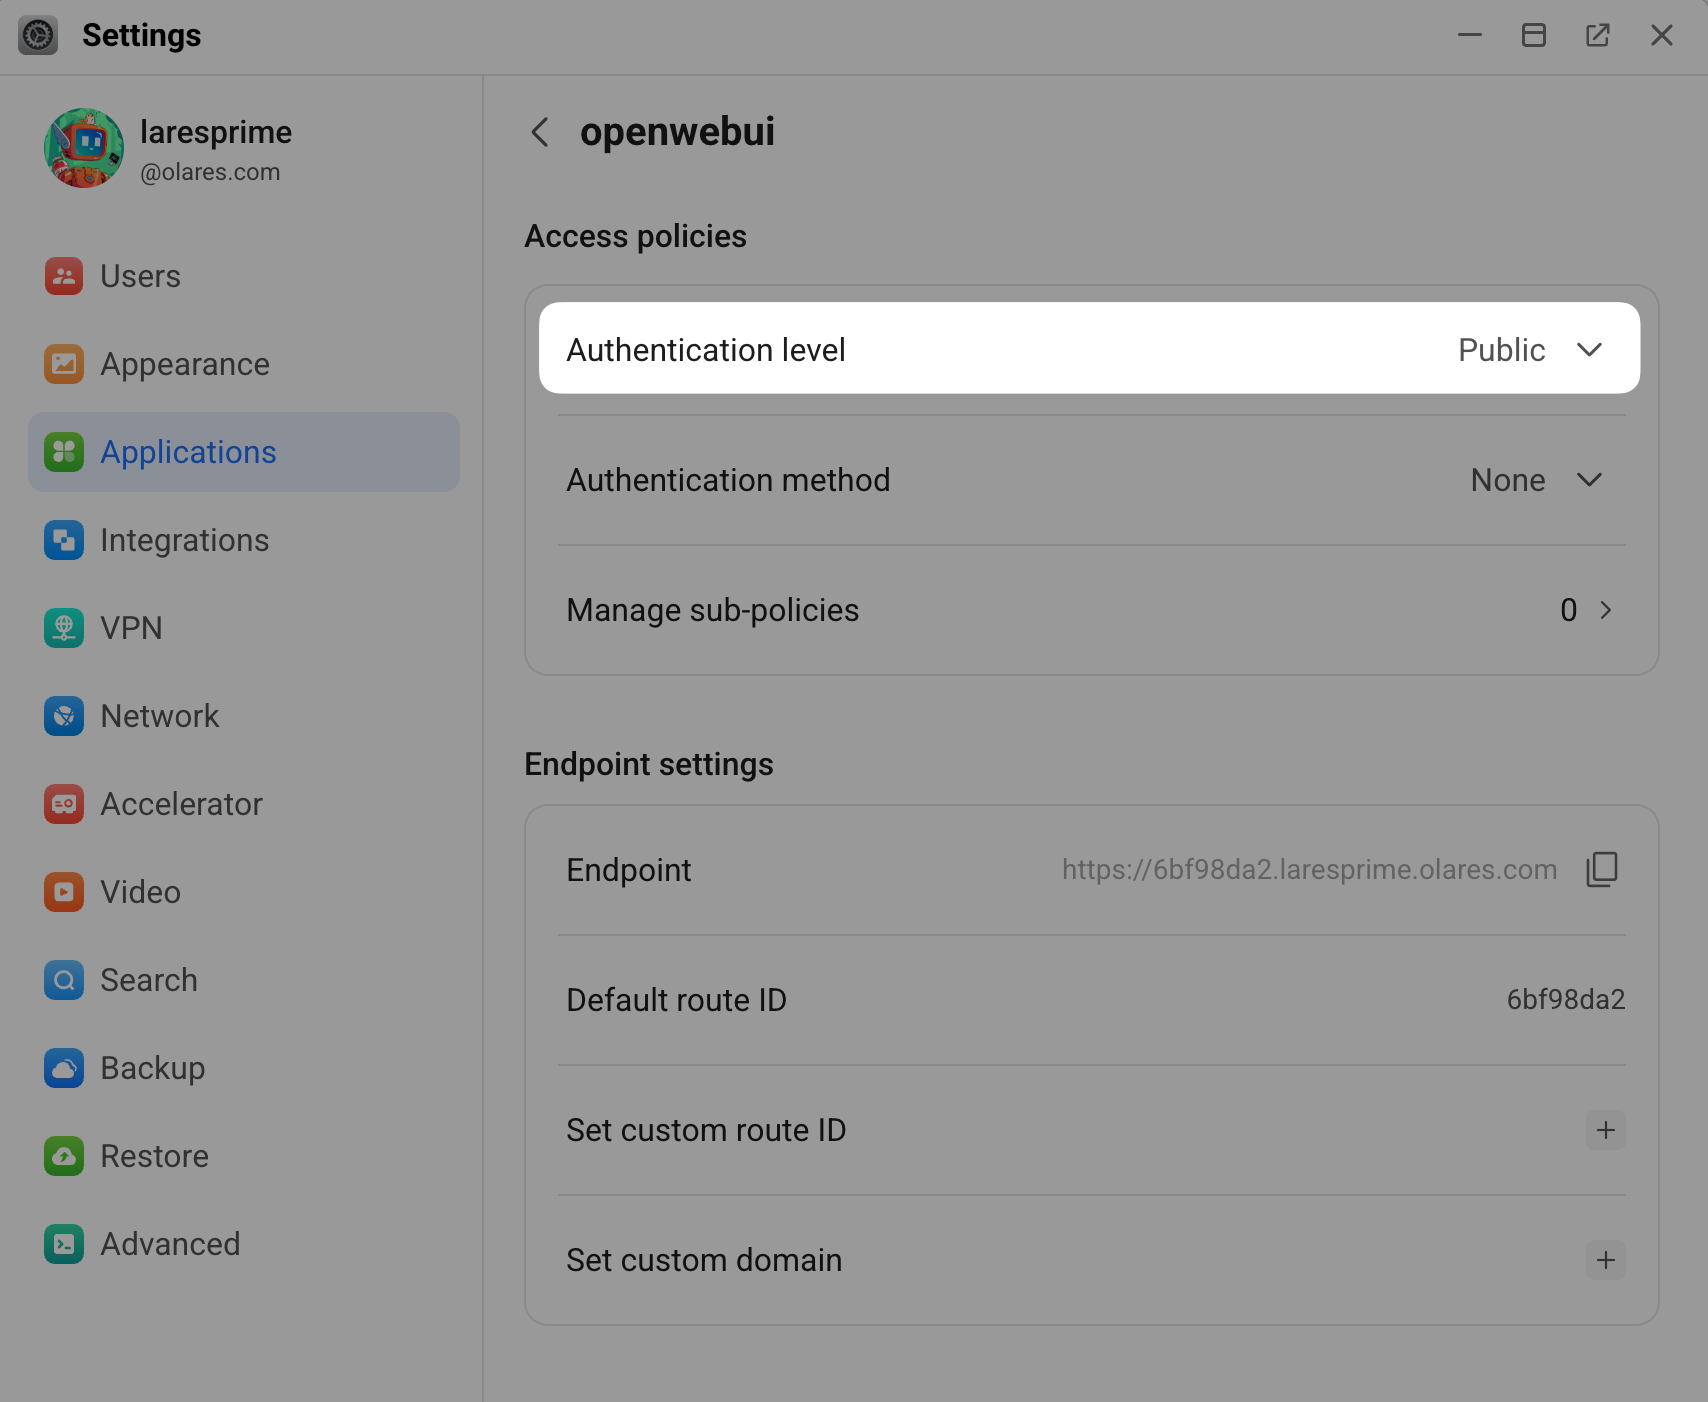The image size is (1708, 1402).
Task: Copy the endpoint URL with copy icon
Action: 1602,870
